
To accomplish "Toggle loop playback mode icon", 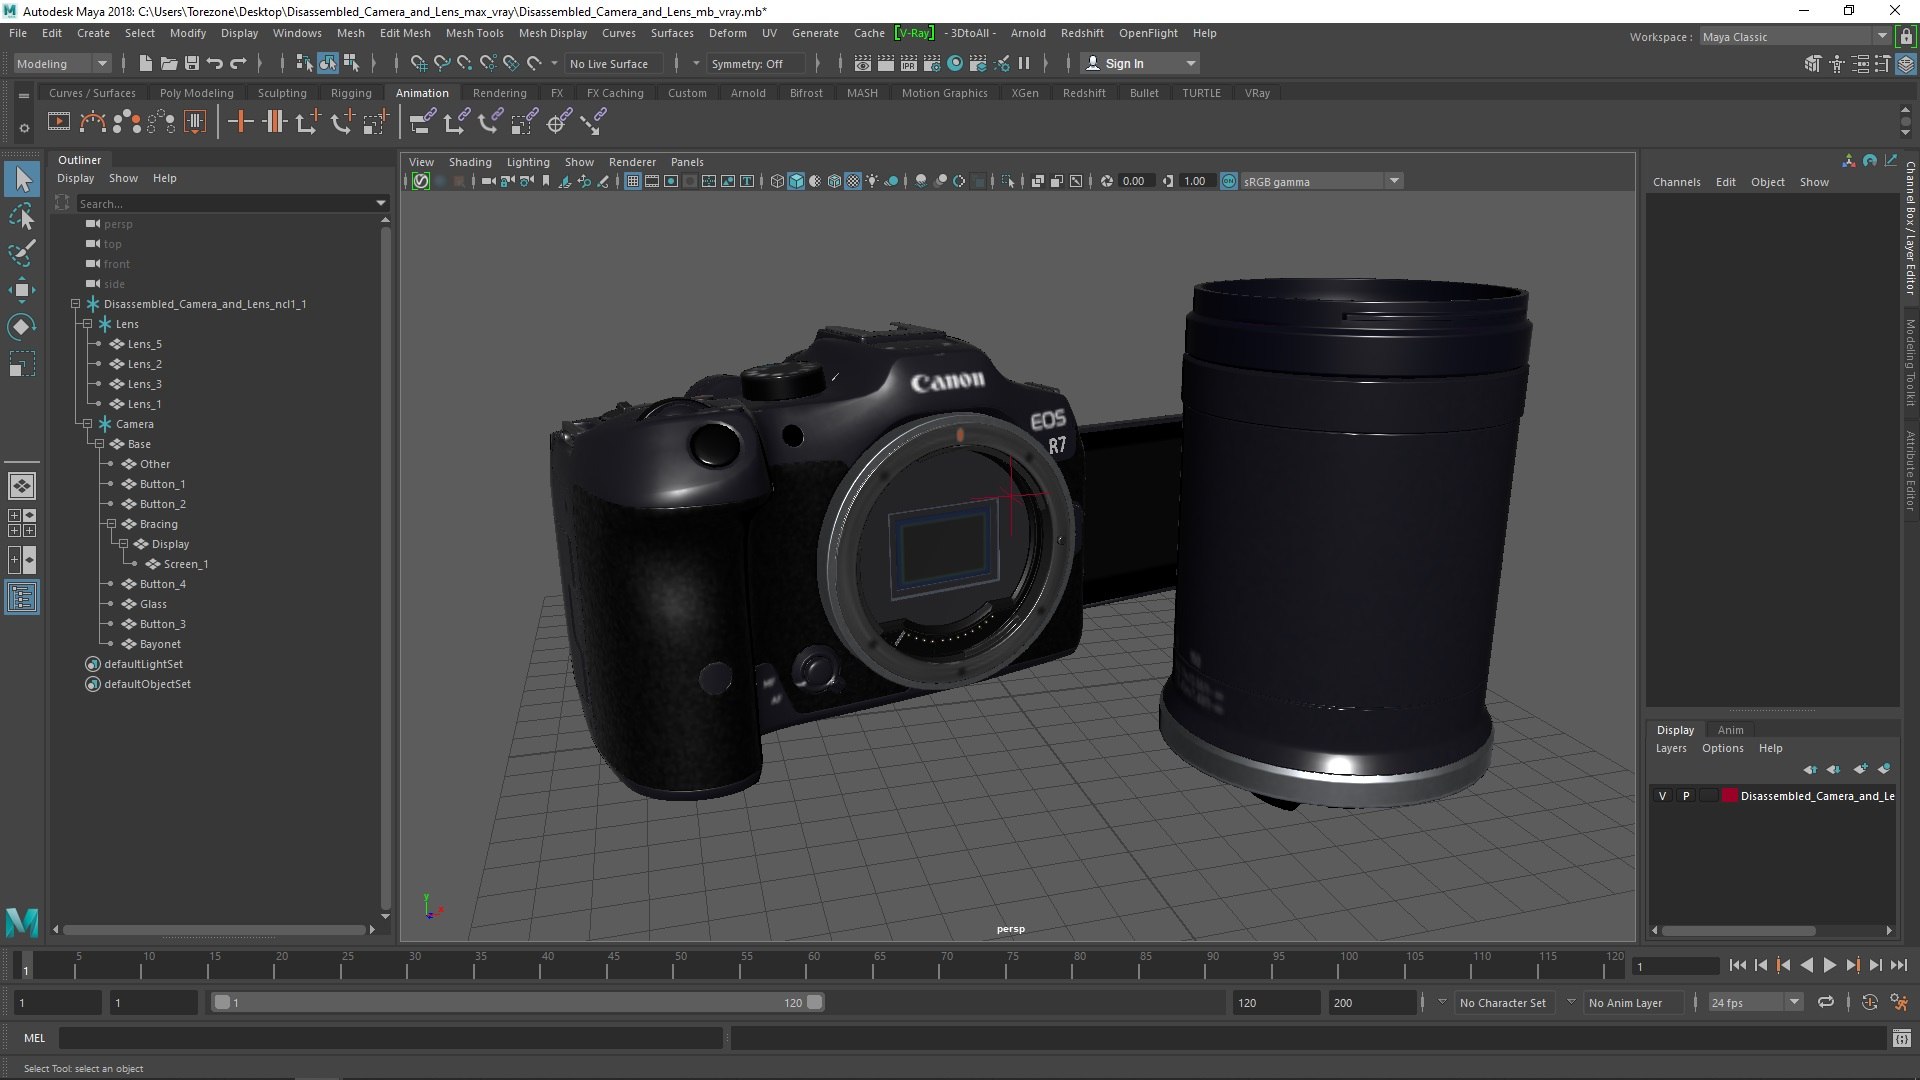I will [1826, 1002].
